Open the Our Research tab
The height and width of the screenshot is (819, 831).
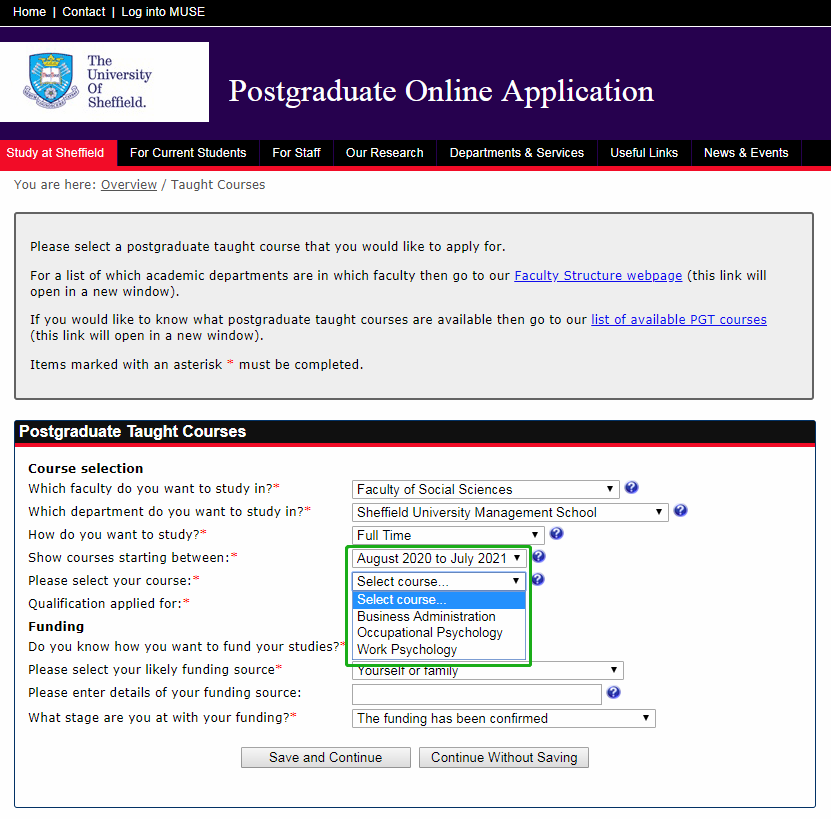(x=385, y=153)
